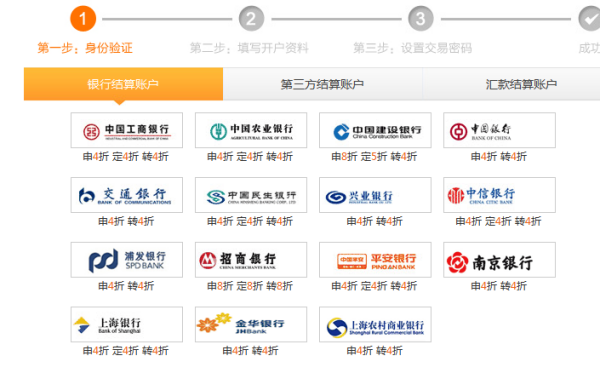Click the checkmark success step circle

(x=589, y=19)
